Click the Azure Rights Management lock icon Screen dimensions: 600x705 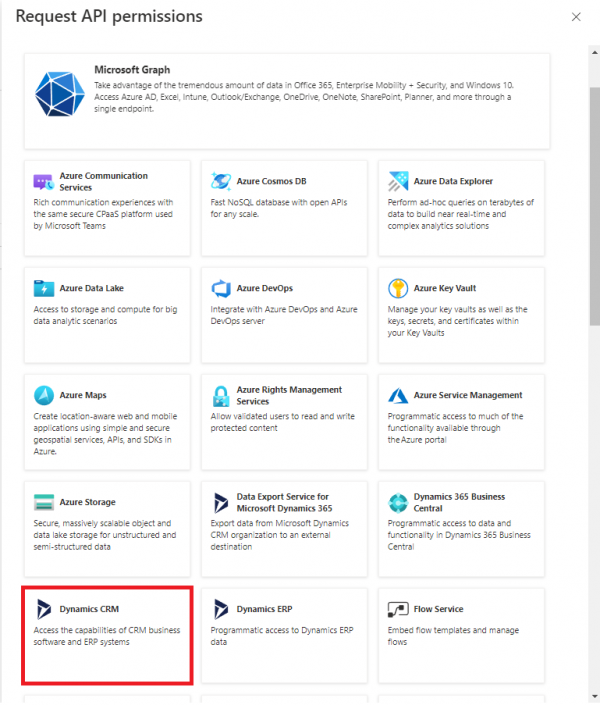(221, 396)
